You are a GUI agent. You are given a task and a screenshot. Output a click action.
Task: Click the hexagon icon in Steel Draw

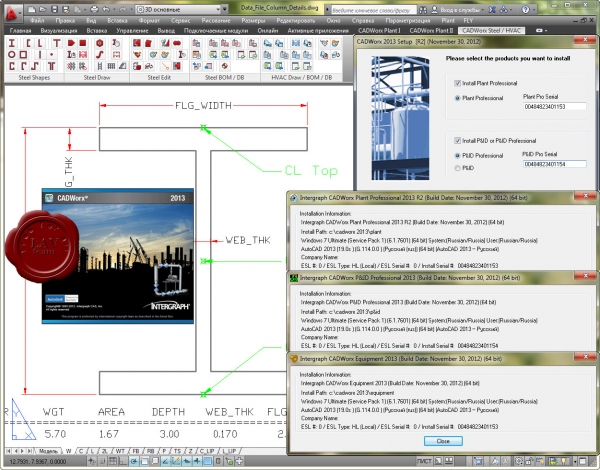[x=100, y=43]
